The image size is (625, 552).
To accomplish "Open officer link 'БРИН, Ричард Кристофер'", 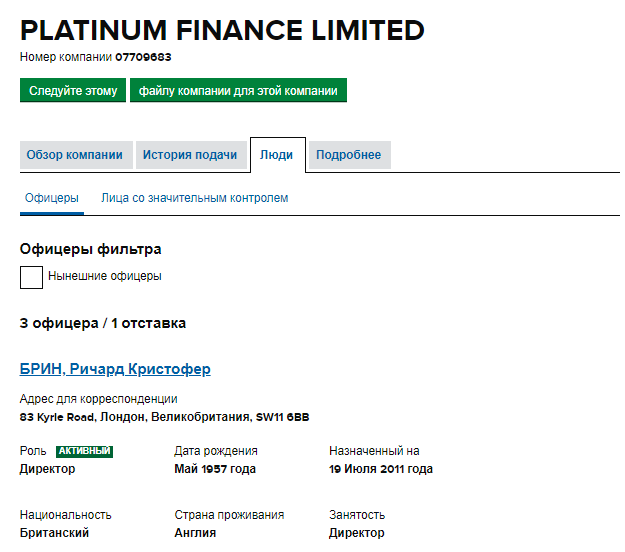I will 115,369.
